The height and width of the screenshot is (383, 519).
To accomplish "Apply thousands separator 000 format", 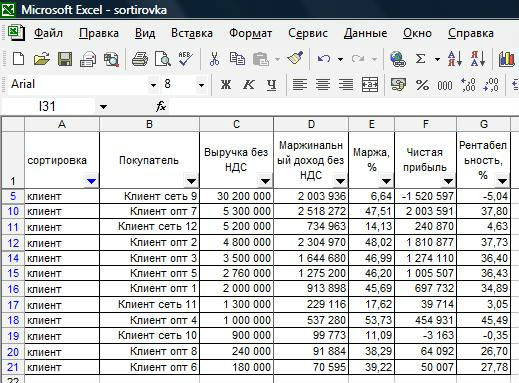I will click(445, 85).
